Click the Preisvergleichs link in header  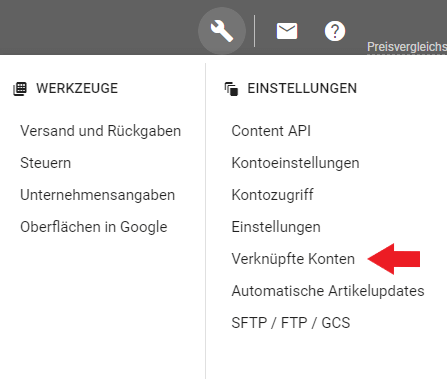point(407,47)
